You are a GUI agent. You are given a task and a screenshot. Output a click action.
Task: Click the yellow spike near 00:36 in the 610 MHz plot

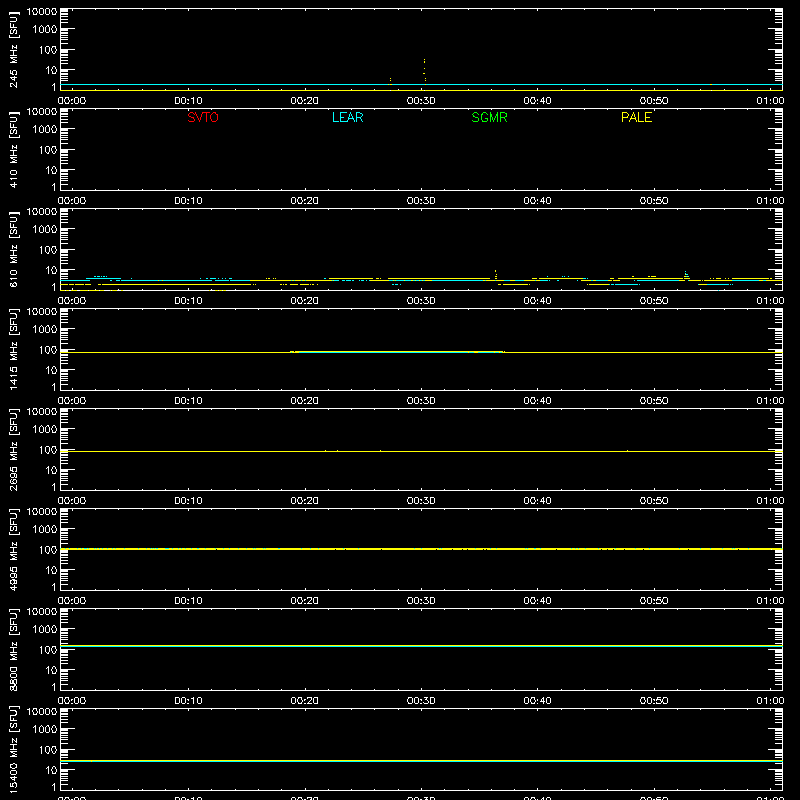coord(495,274)
